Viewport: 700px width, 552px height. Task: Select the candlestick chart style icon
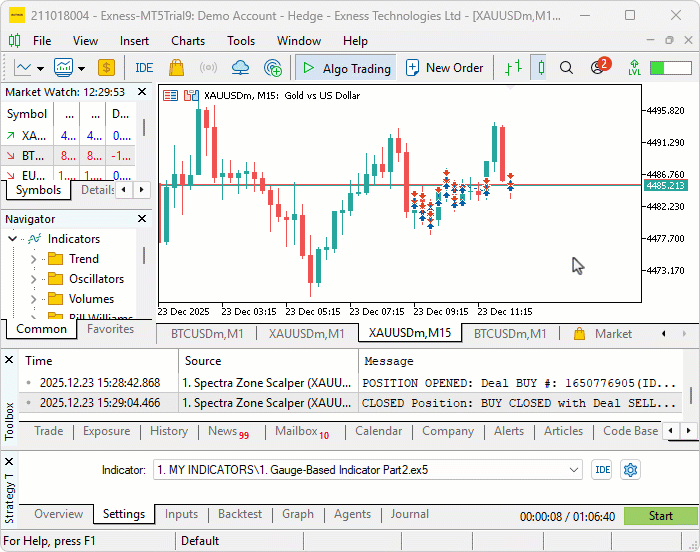click(541, 68)
